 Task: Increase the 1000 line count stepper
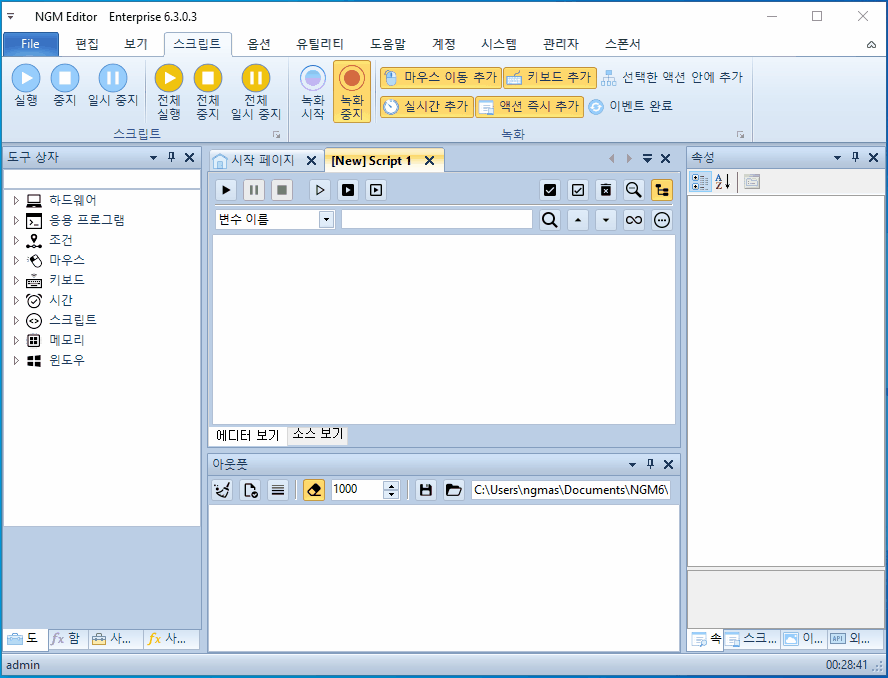tap(391, 485)
